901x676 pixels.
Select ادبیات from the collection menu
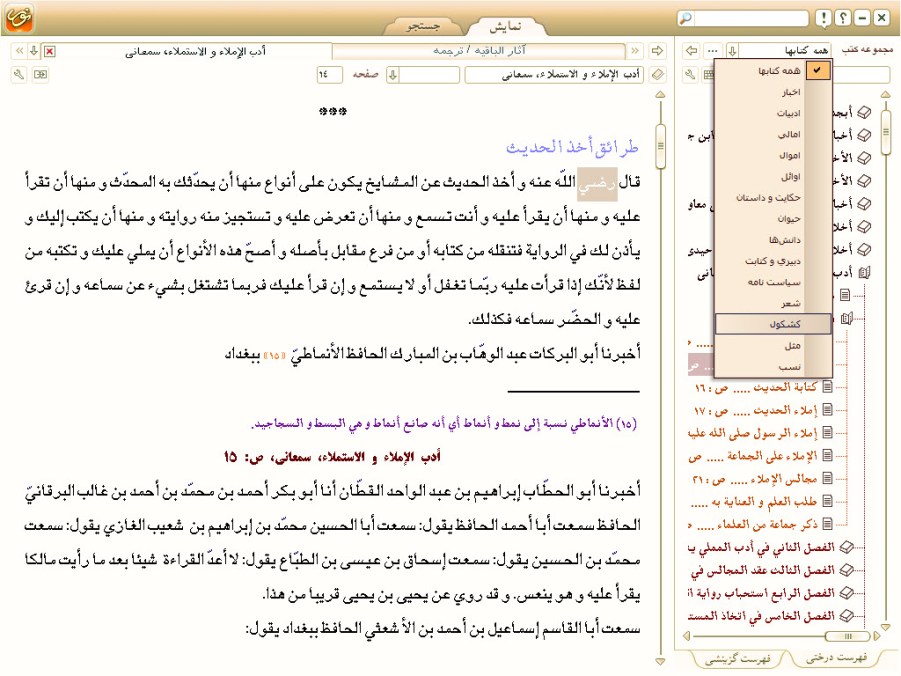pyautogui.click(x=773, y=113)
